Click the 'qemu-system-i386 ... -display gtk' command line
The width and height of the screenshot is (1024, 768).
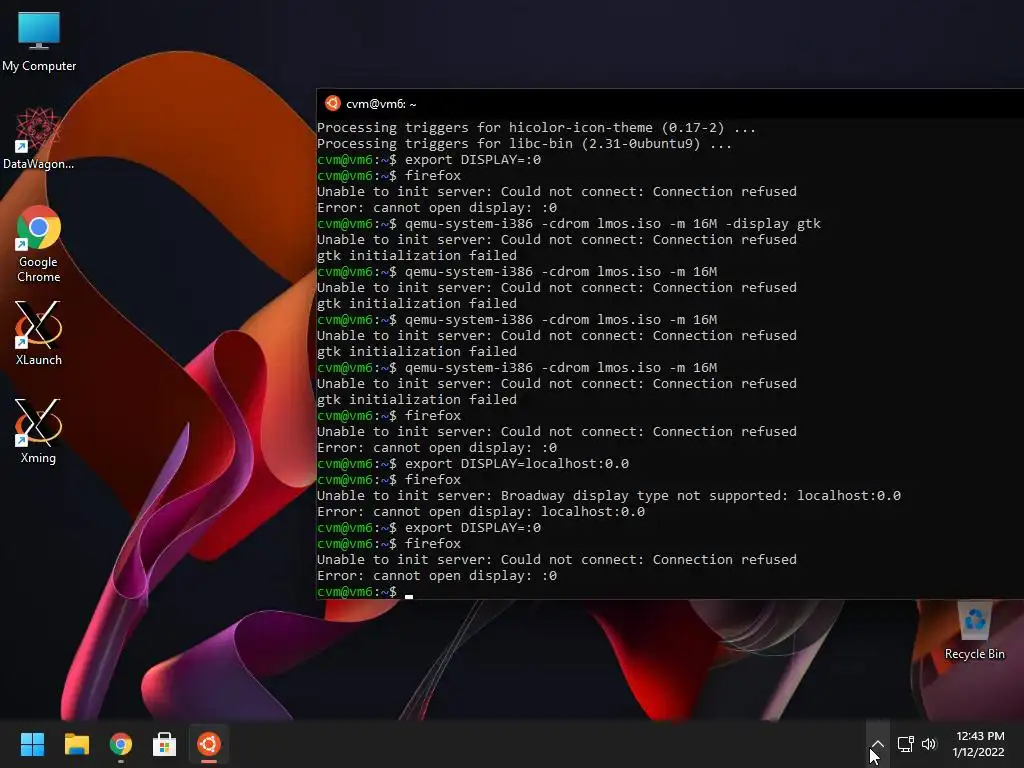(569, 223)
